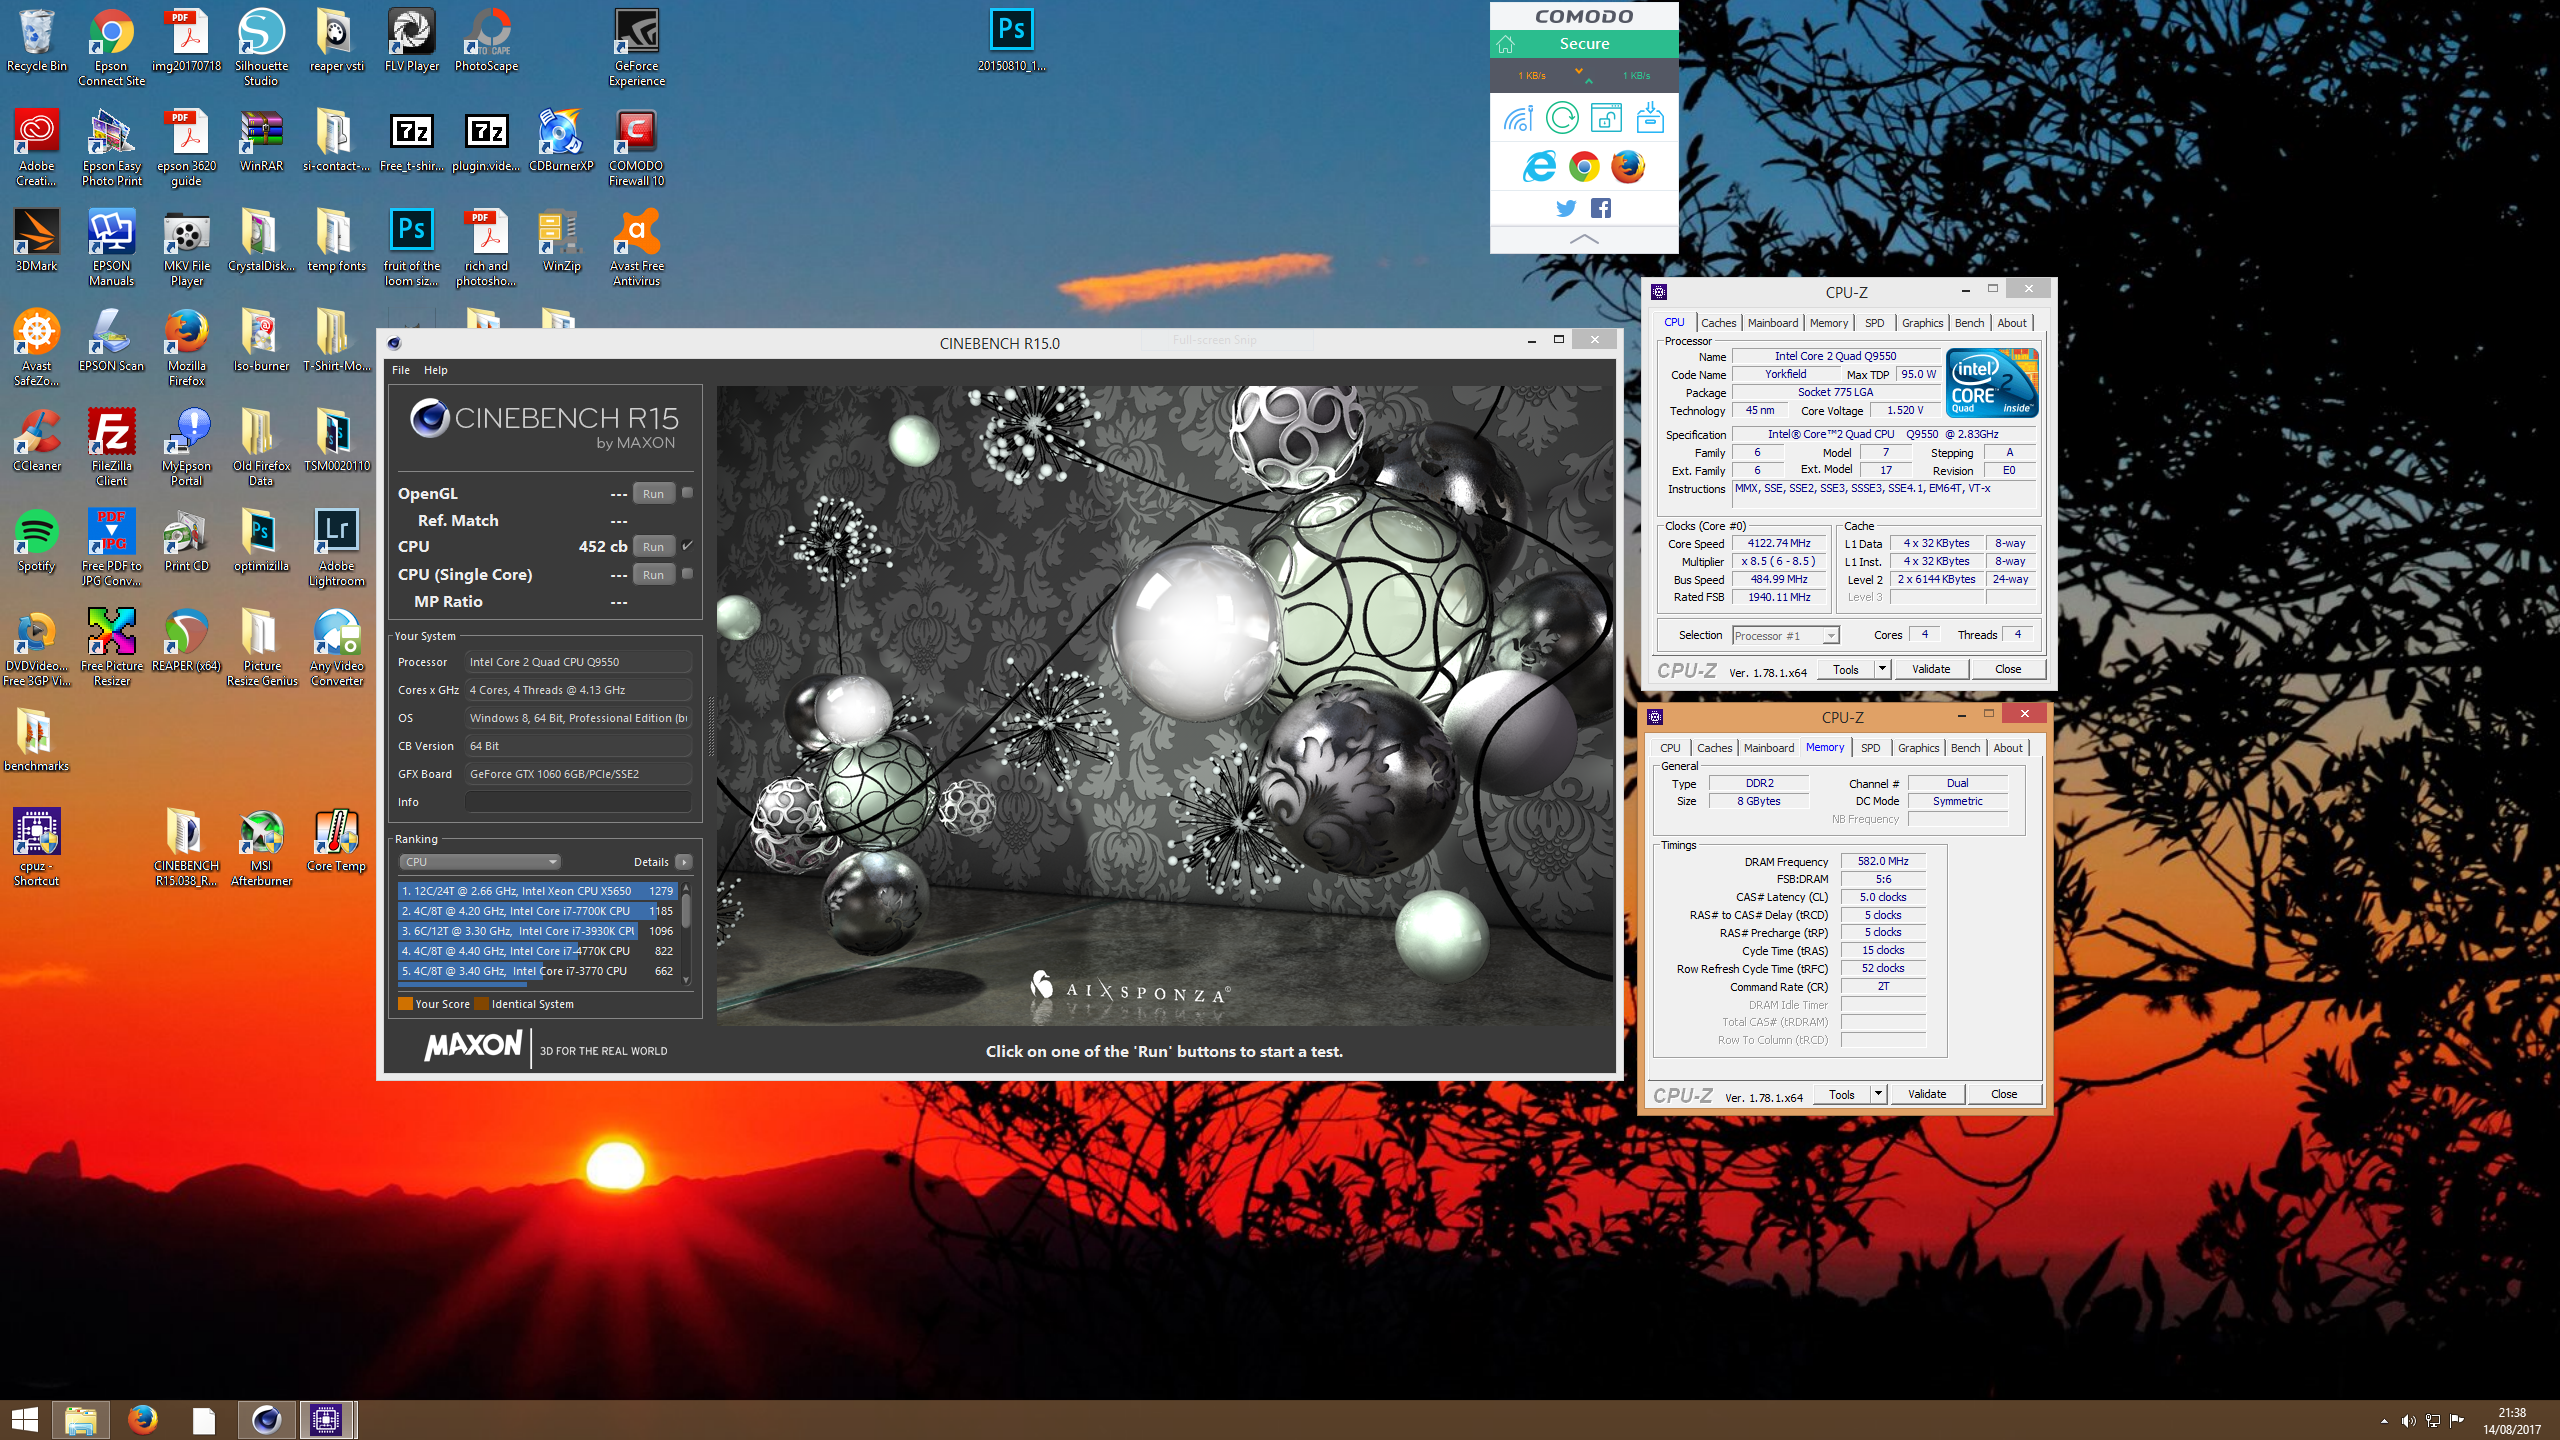Screen dimensions: 2560x1440
Task: Click Validate in the upper CPU-Z window
Action: (1931, 669)
